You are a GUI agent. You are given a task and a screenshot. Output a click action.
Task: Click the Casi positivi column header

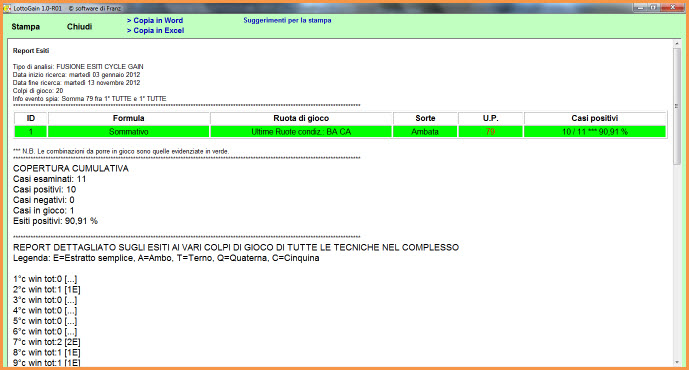pyautogui.click(x=595, y=118)
